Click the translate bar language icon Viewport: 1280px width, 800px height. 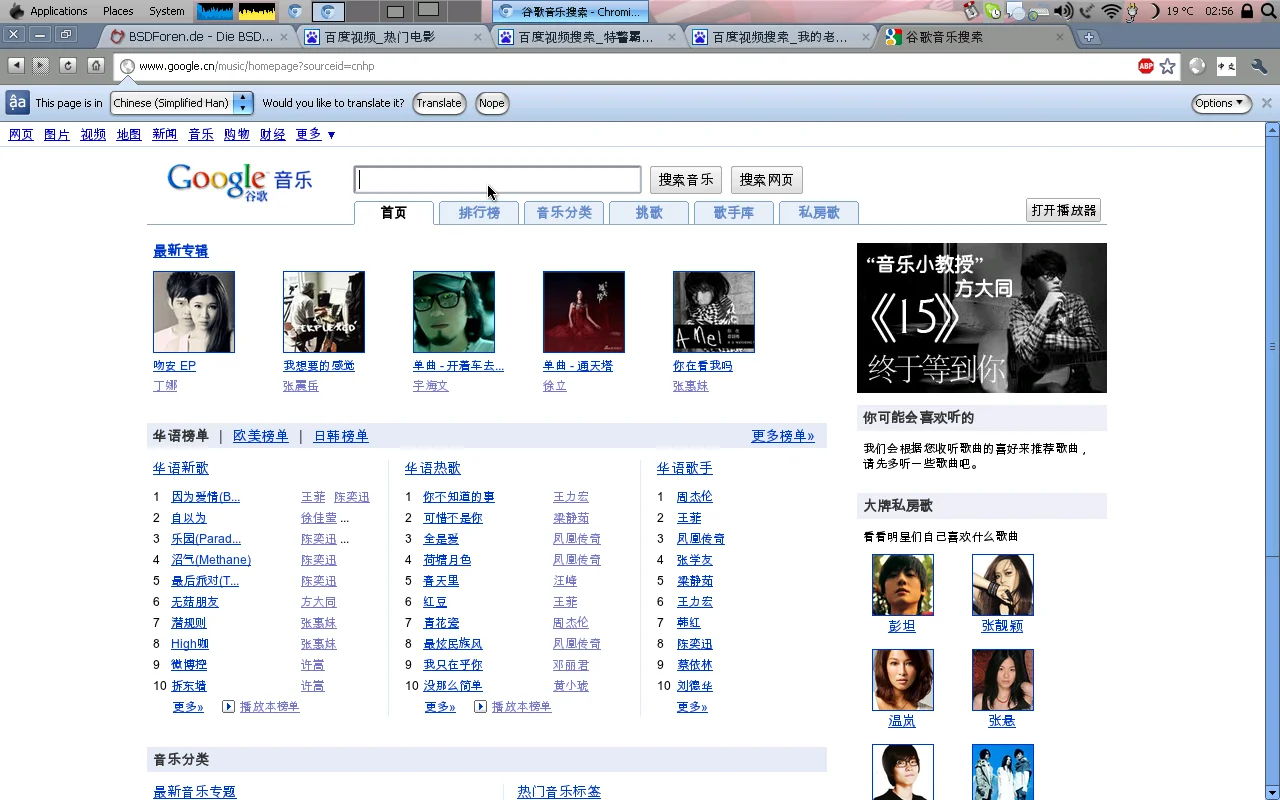tap(17, 103)
